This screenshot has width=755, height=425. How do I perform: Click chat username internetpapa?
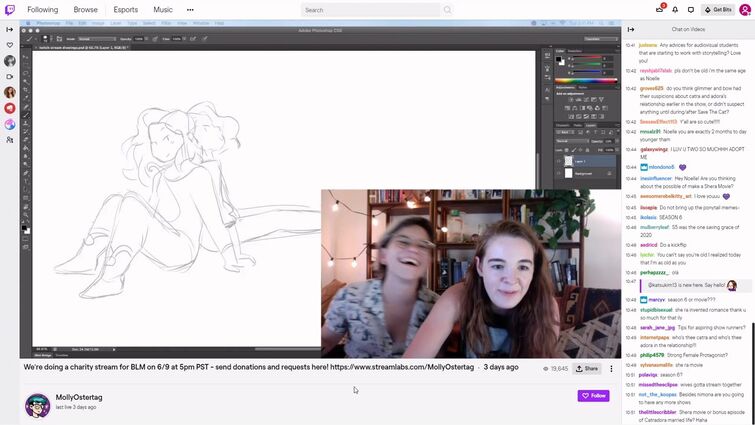tap(654, 337)
